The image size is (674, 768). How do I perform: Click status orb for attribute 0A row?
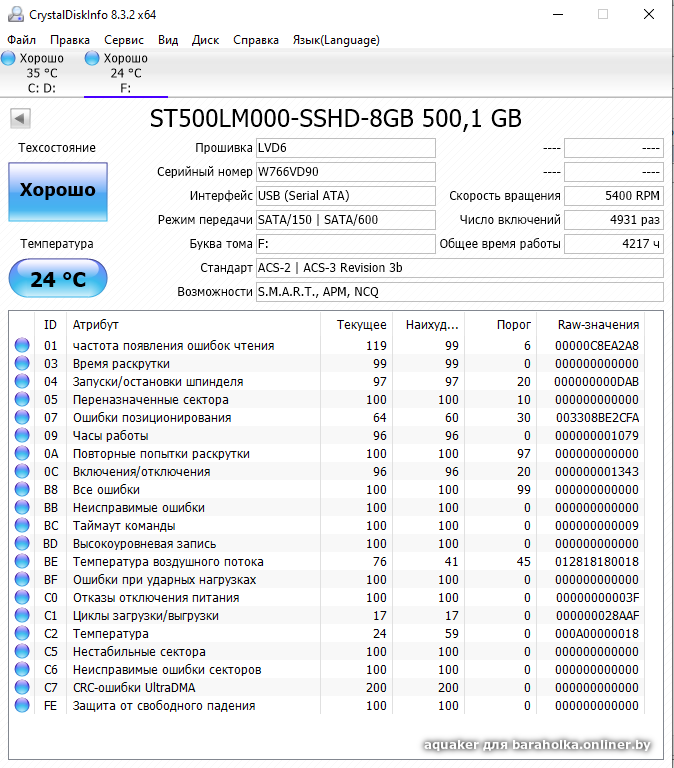pos(22,454)
